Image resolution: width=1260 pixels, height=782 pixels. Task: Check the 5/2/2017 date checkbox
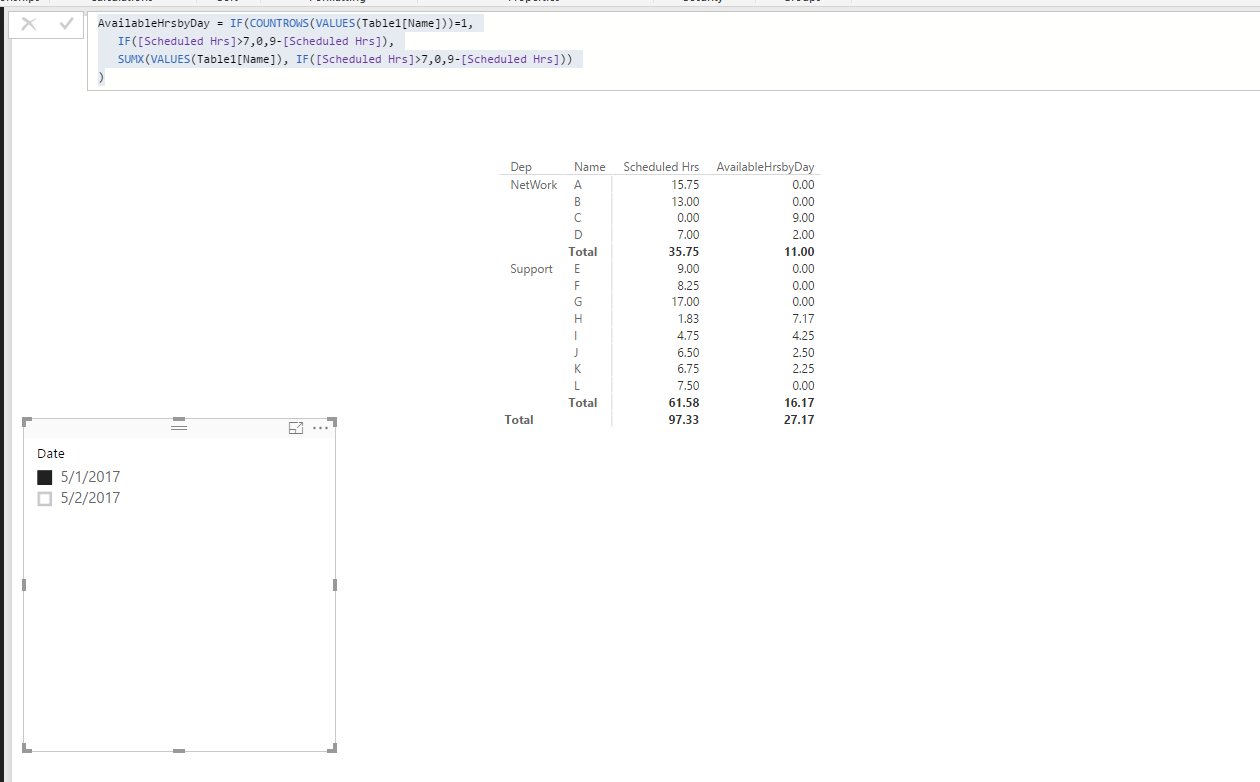[44, 498]
